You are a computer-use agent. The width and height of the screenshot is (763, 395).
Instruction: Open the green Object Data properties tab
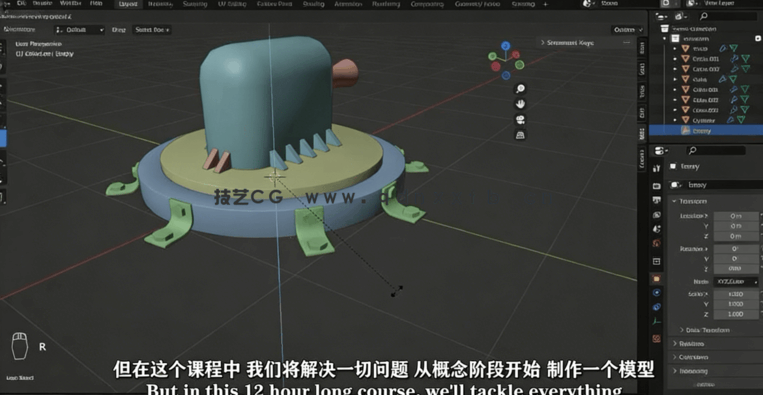[656, 321]
